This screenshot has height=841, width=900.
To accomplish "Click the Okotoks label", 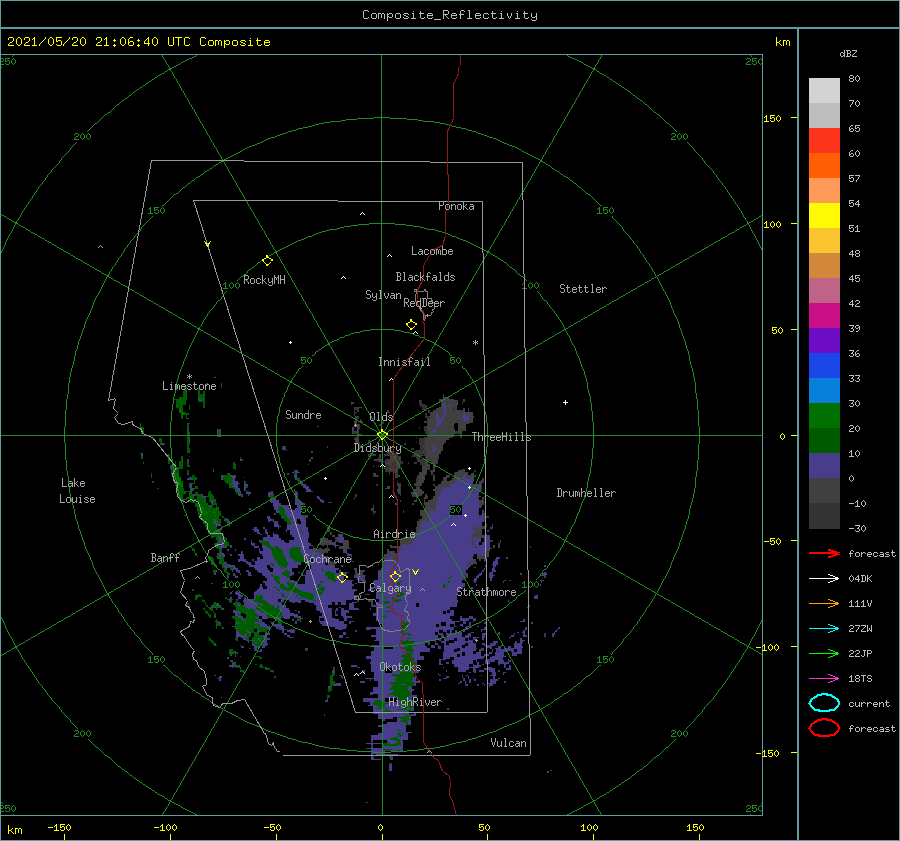I will pos(400,667).
